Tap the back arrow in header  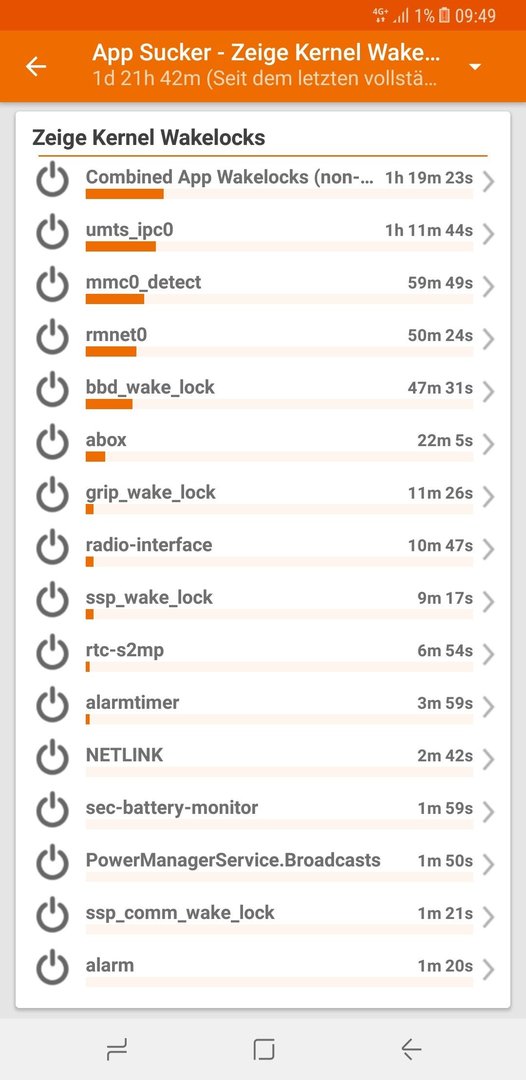pos(36,66)
